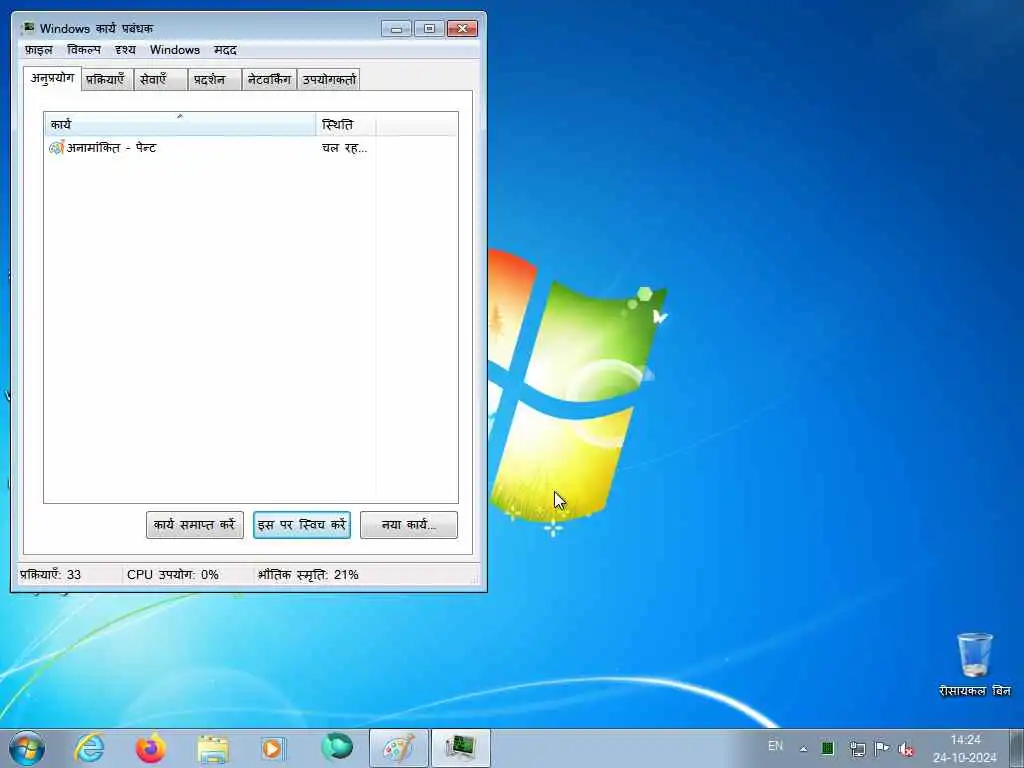
Task: Switch to the अनुप्रयोग tab
Action: point(52,78)
